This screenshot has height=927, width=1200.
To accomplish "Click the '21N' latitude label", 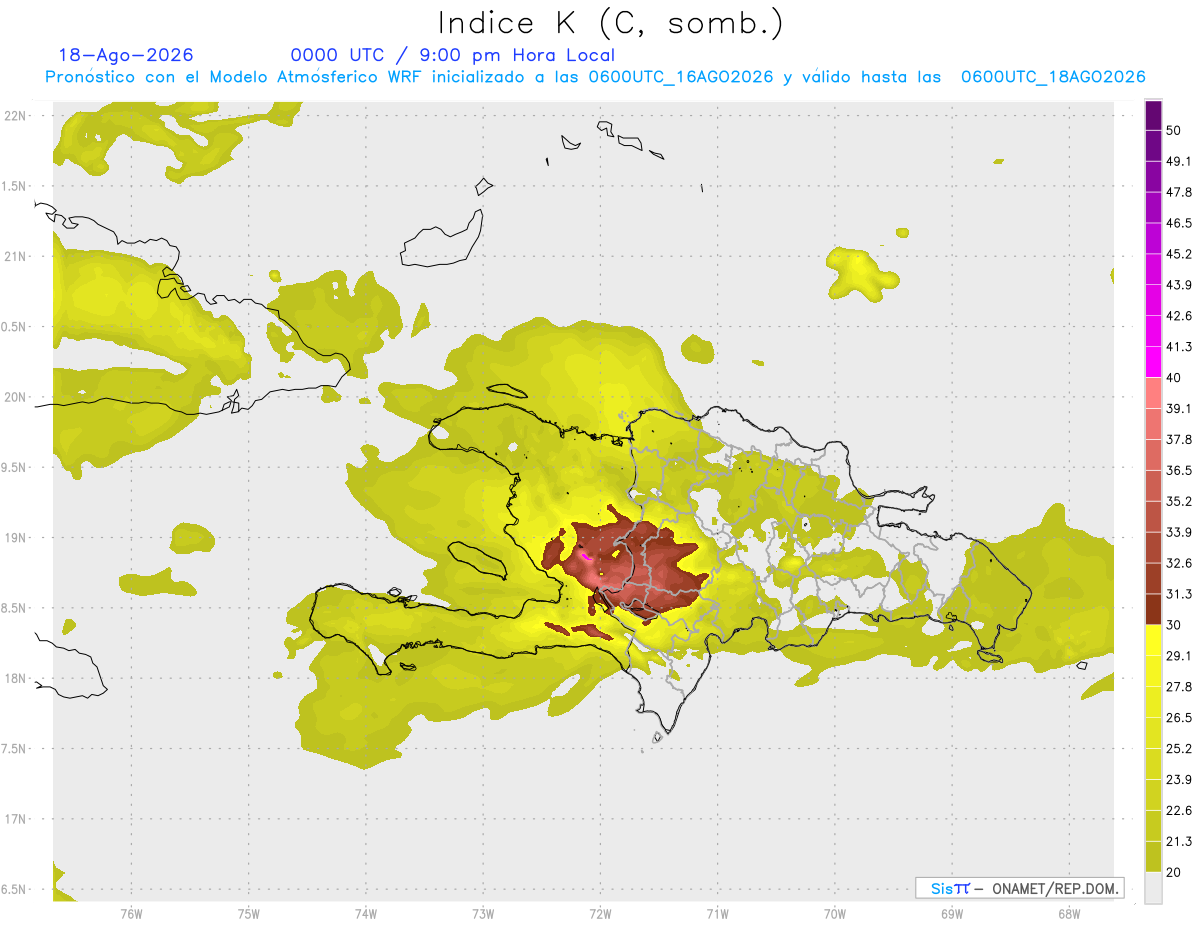I will [15, 256].
